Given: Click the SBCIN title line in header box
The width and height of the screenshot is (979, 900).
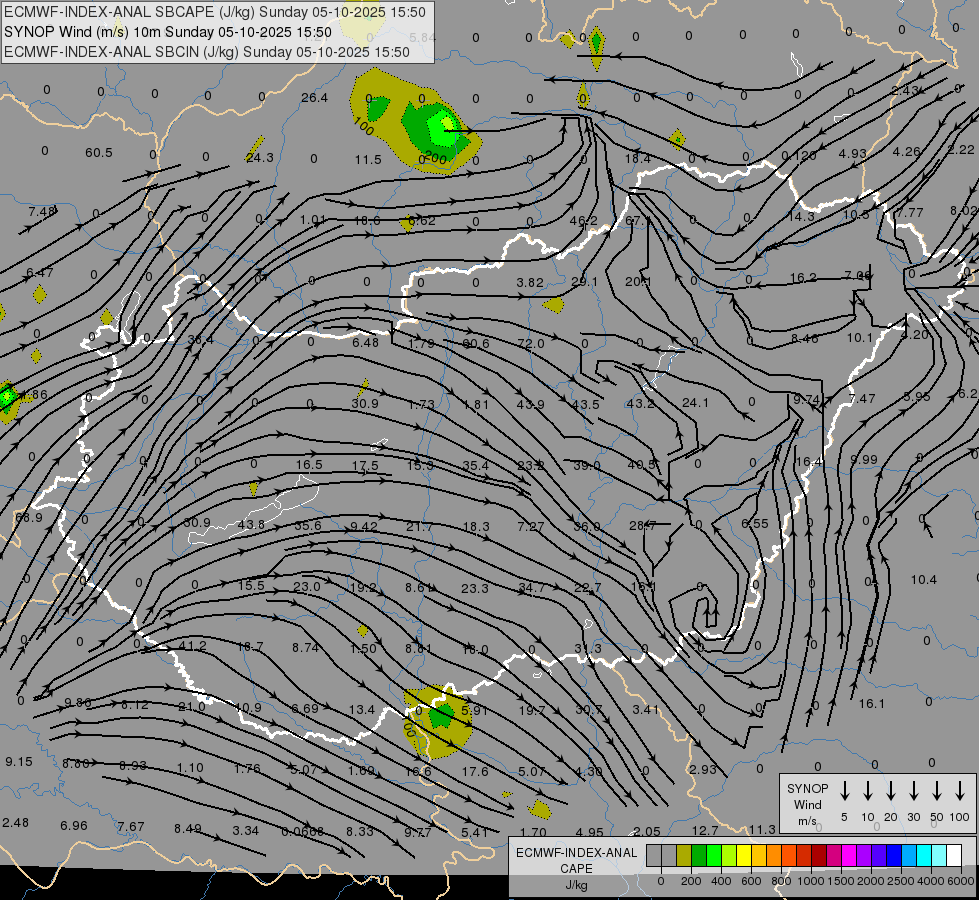Looking at the screenshot, I should [207, 52].
